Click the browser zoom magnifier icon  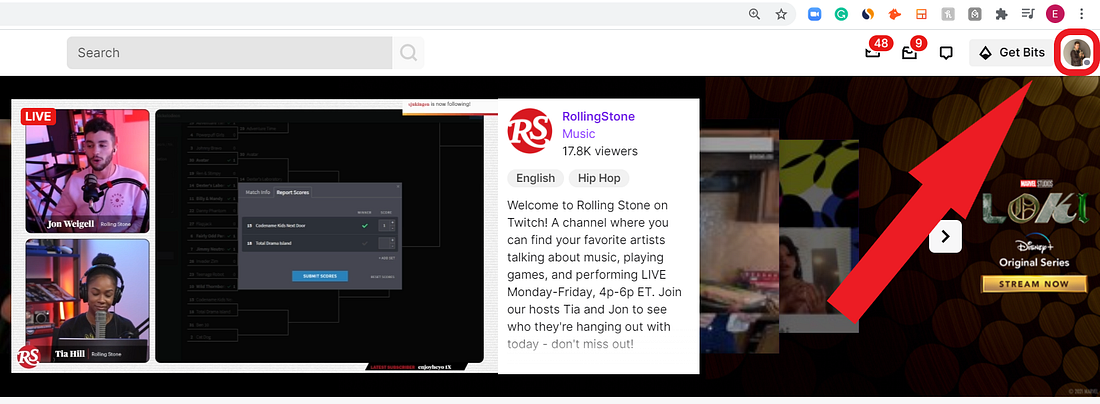(x=755, y=14)
